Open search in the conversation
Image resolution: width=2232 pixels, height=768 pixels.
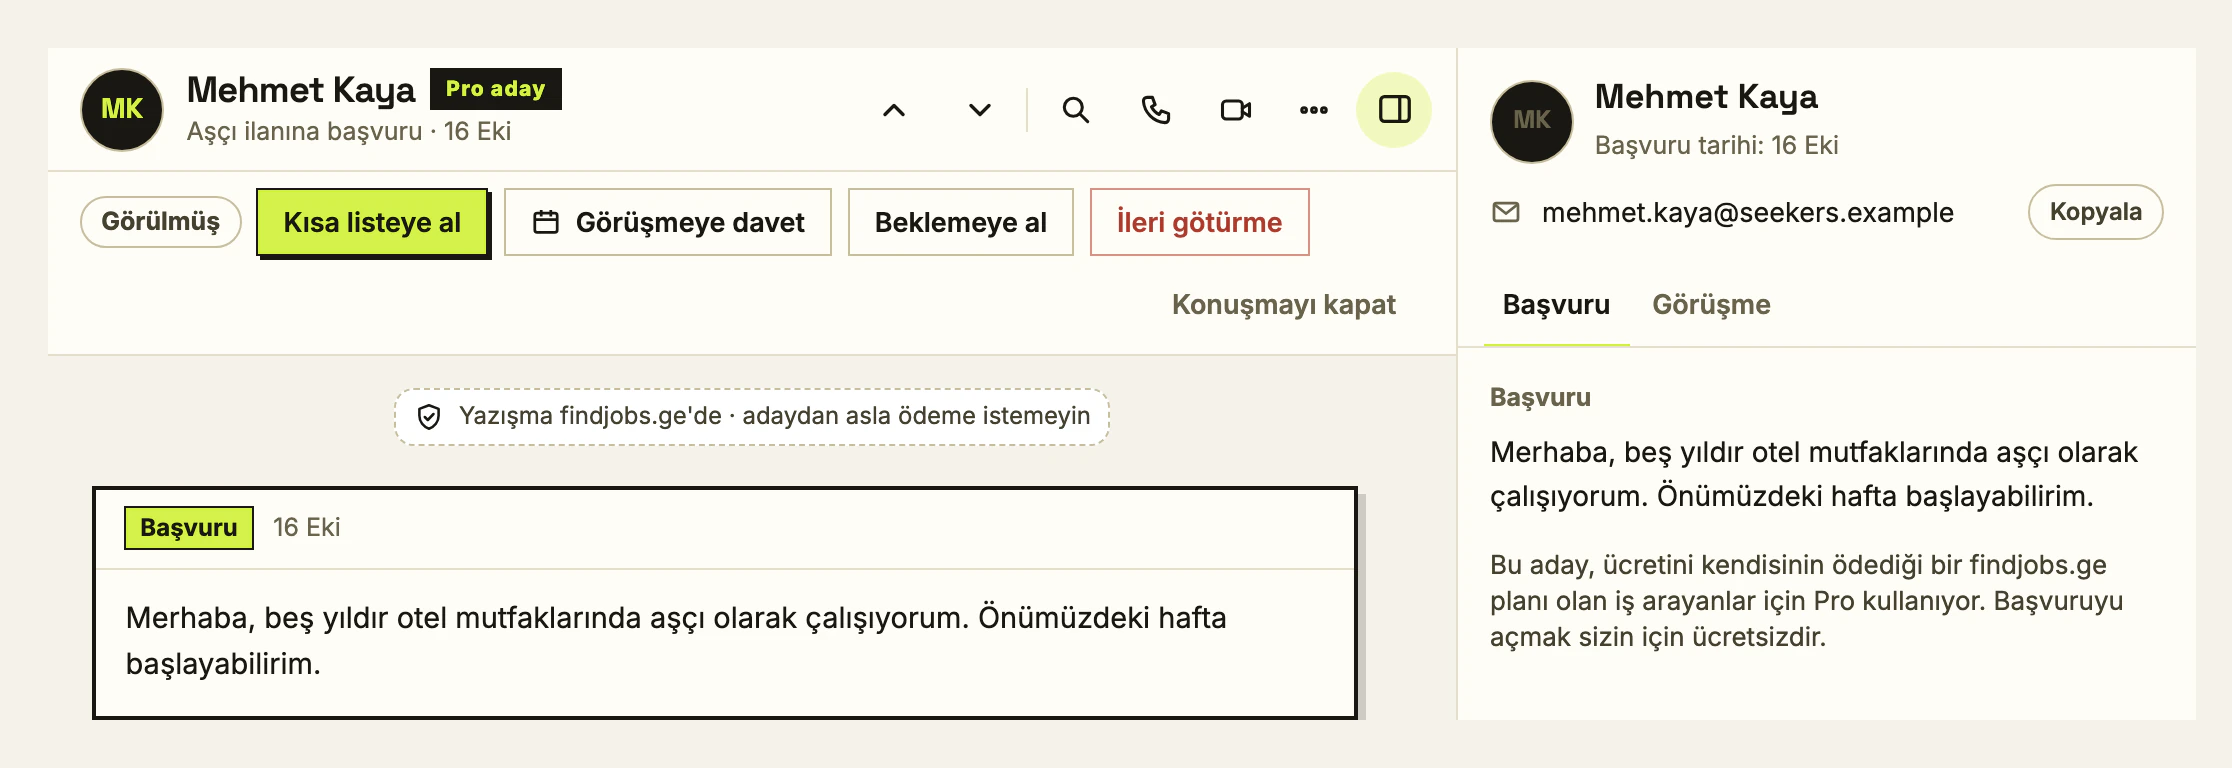[1076, 110]
